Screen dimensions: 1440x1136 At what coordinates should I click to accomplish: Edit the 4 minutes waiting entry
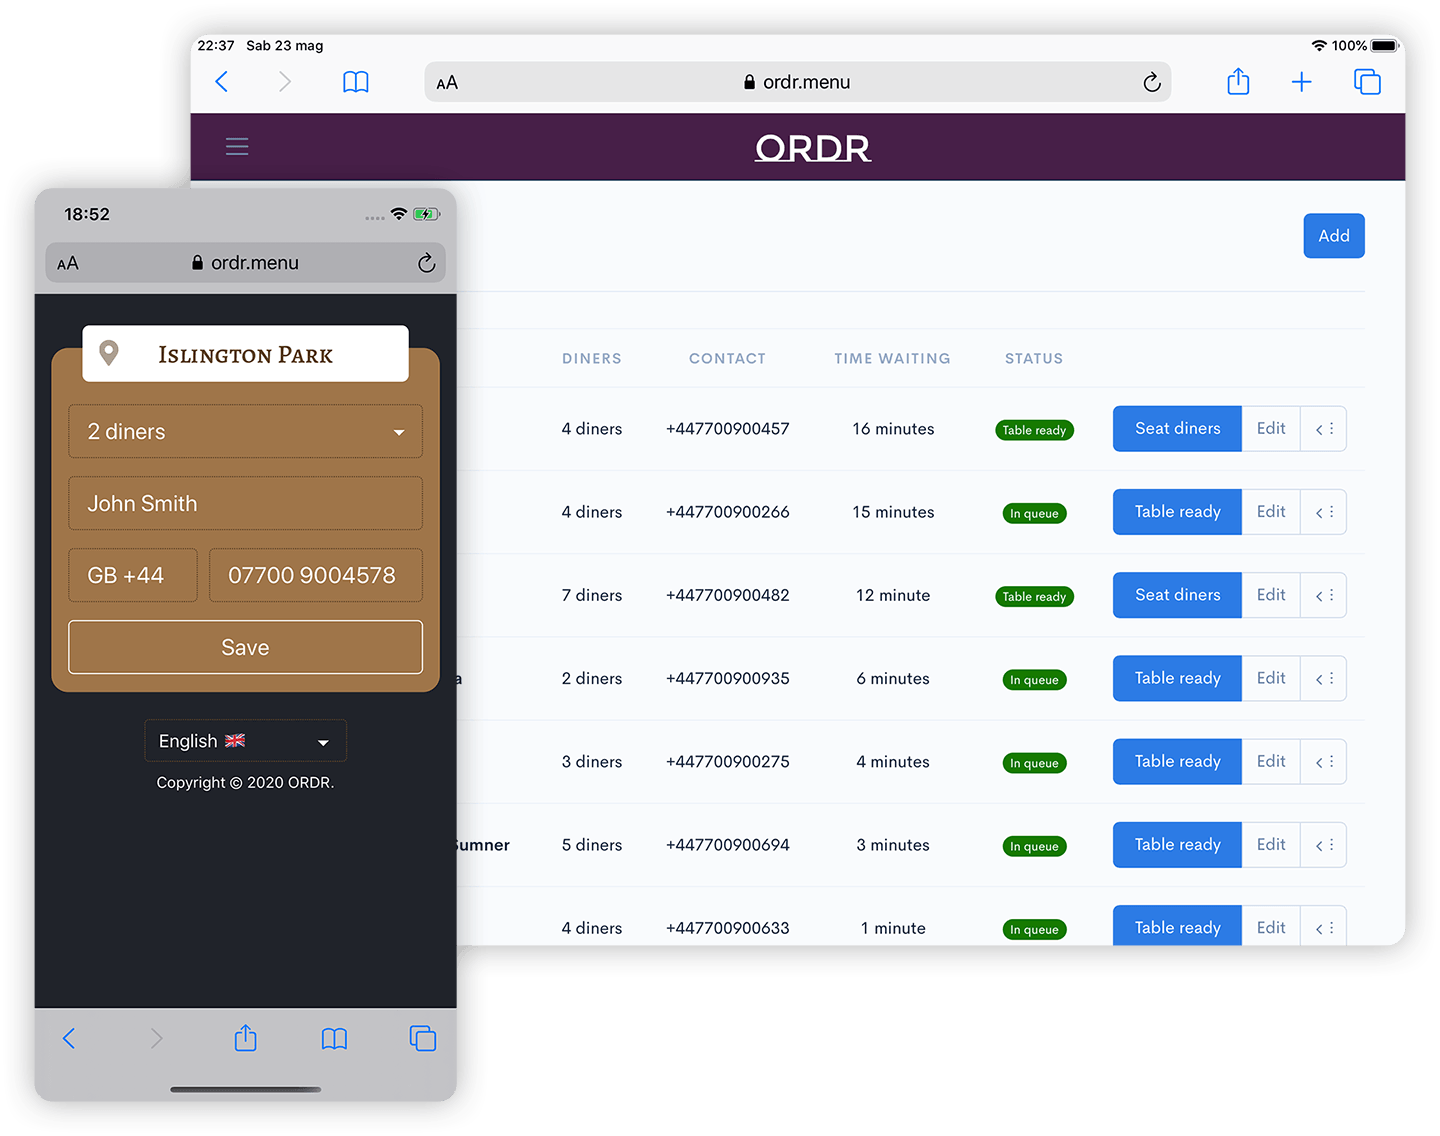tap(1271, 762)
